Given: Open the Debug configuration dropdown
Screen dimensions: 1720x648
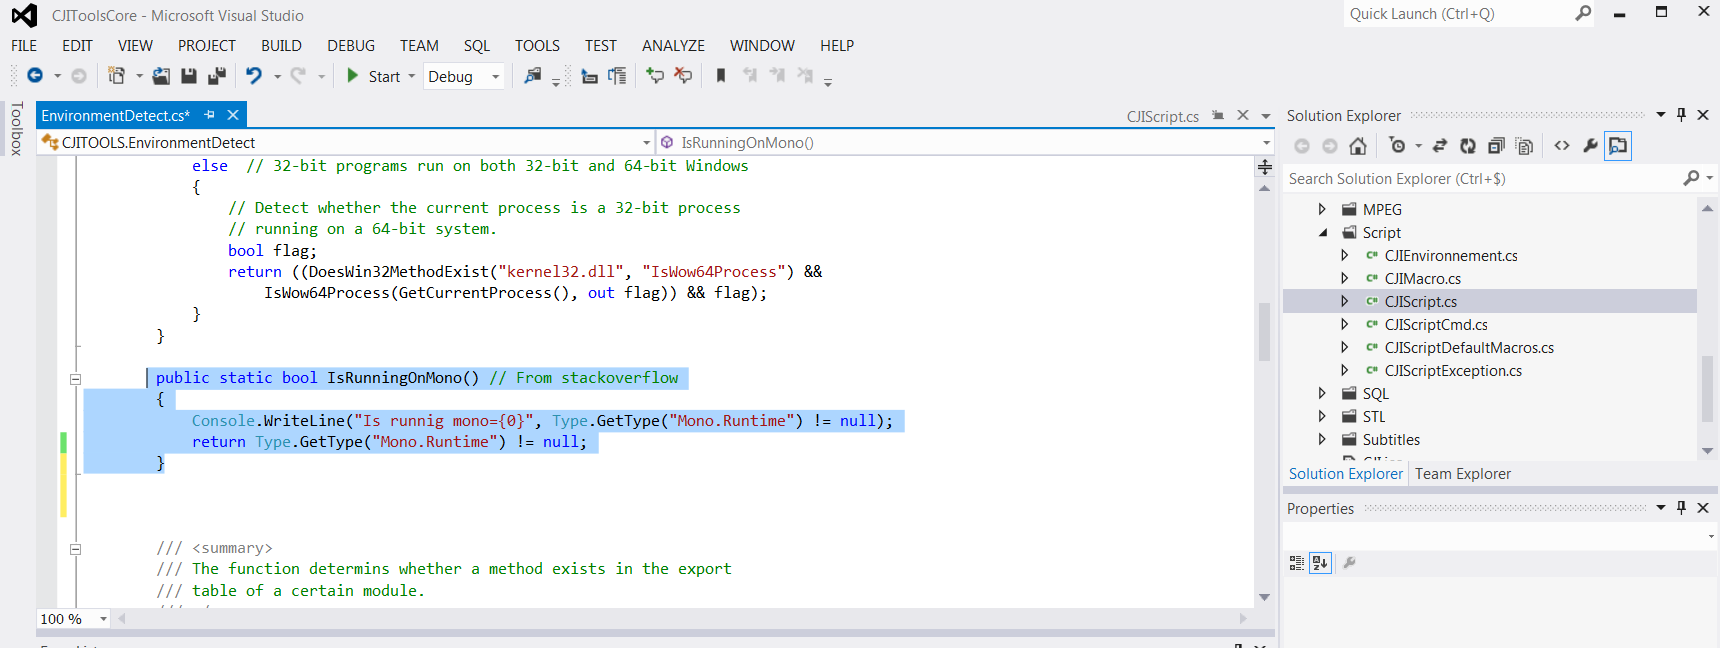Looking at the screenshot, I should pyautogui.click(x=495, y=77).
